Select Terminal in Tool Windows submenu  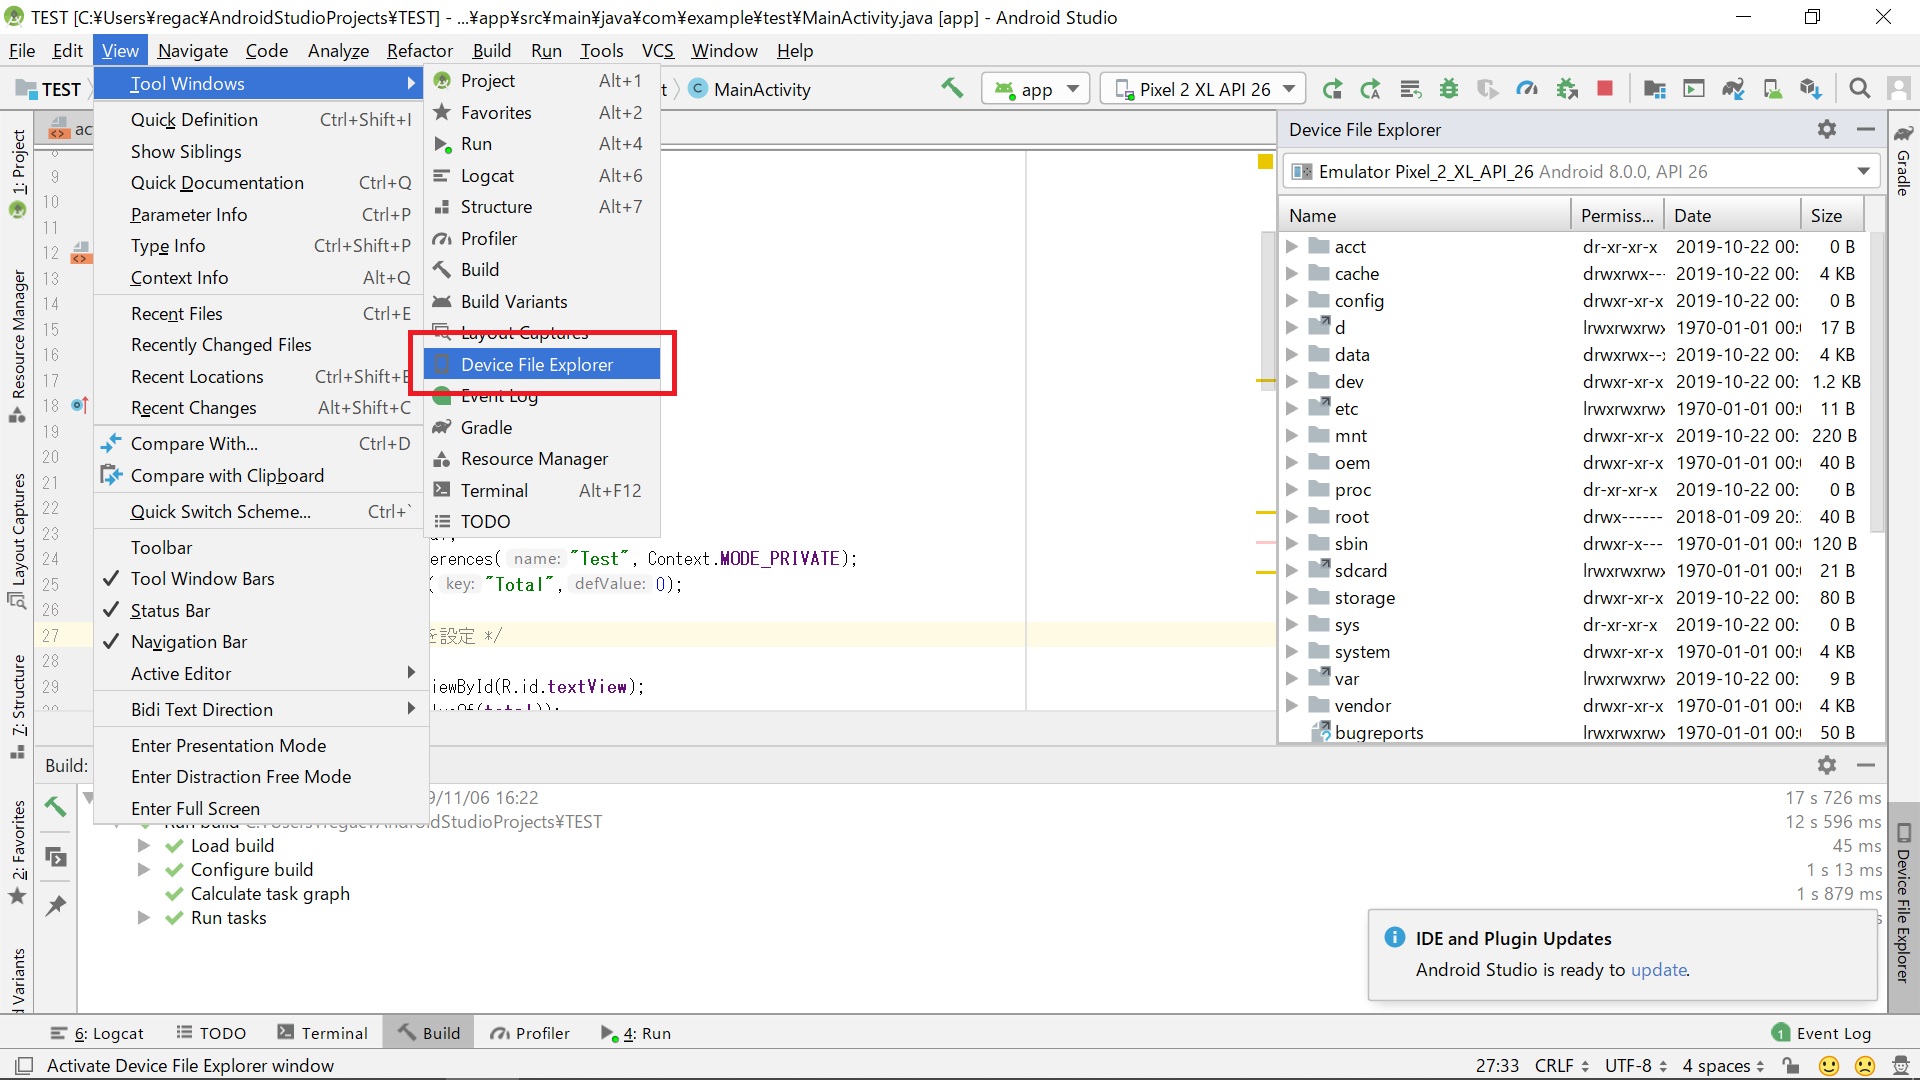tap(541, 491)
